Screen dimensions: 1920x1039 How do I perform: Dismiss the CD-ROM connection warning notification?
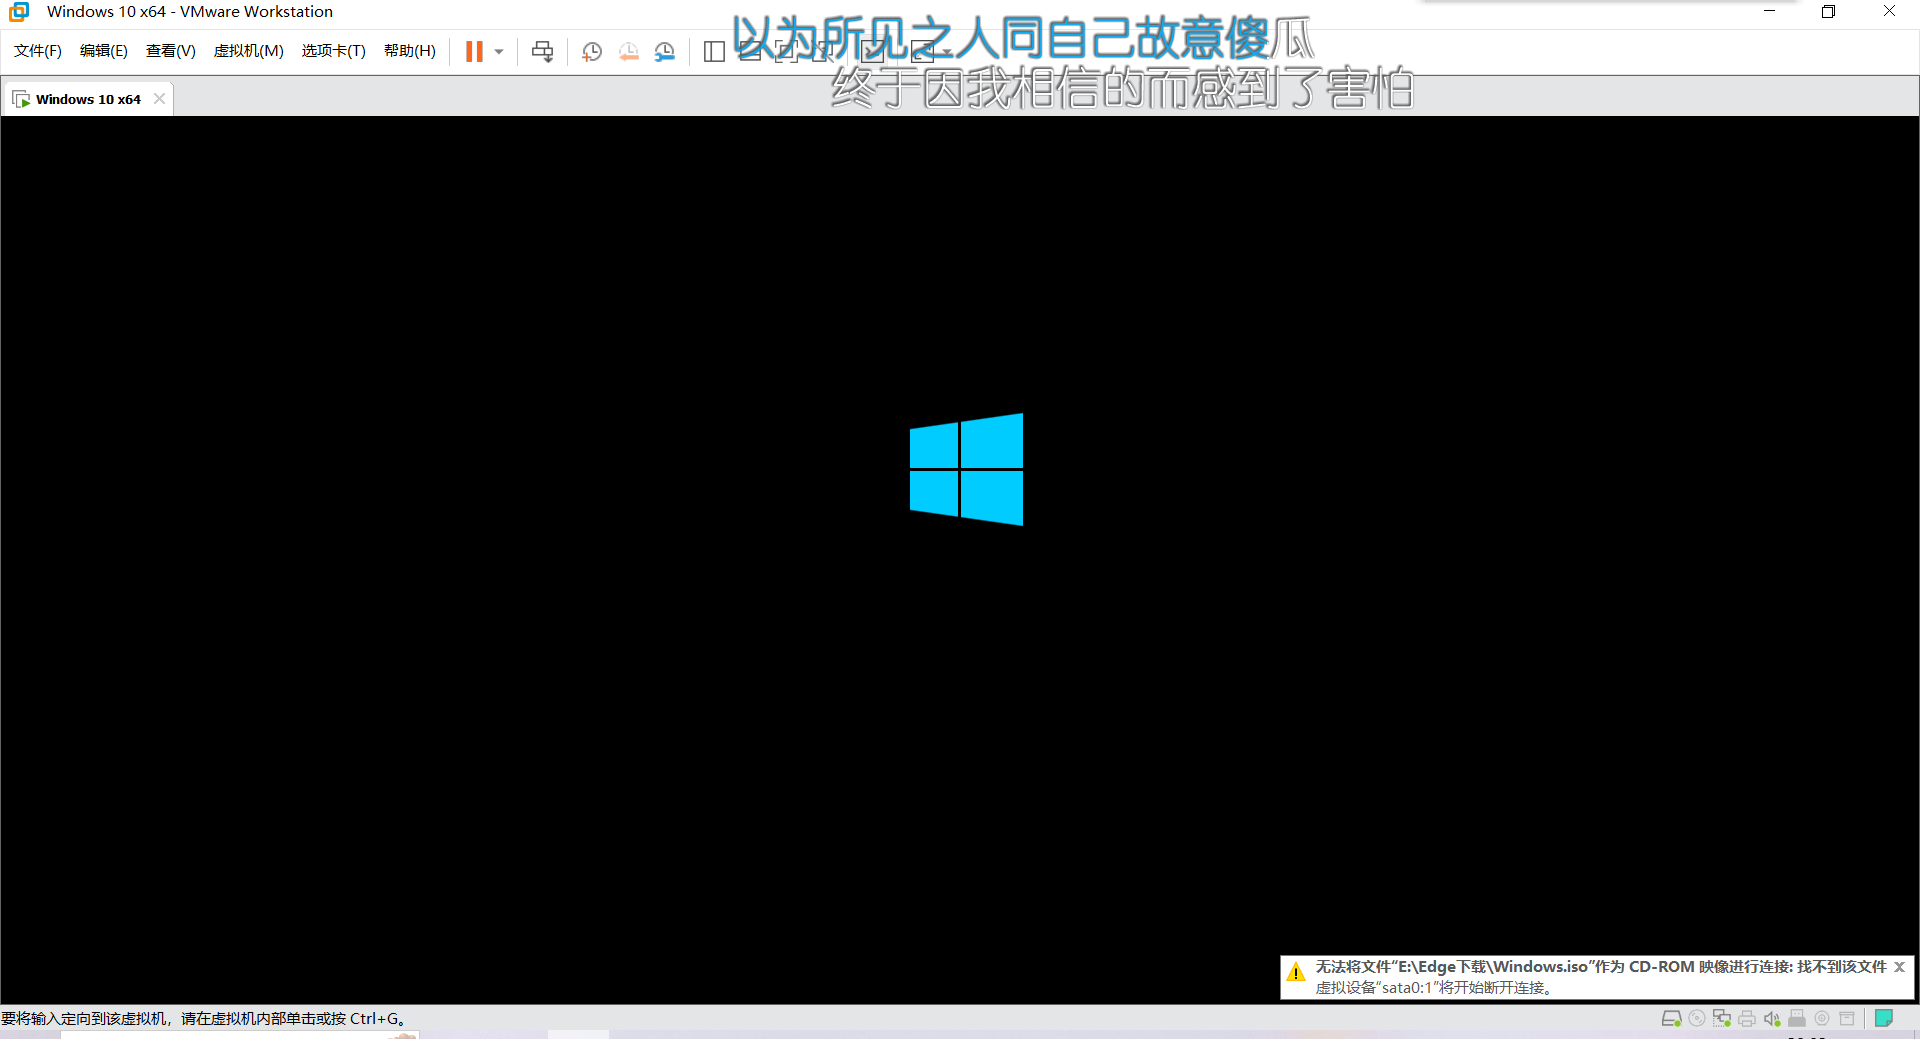pos(1899,967)
